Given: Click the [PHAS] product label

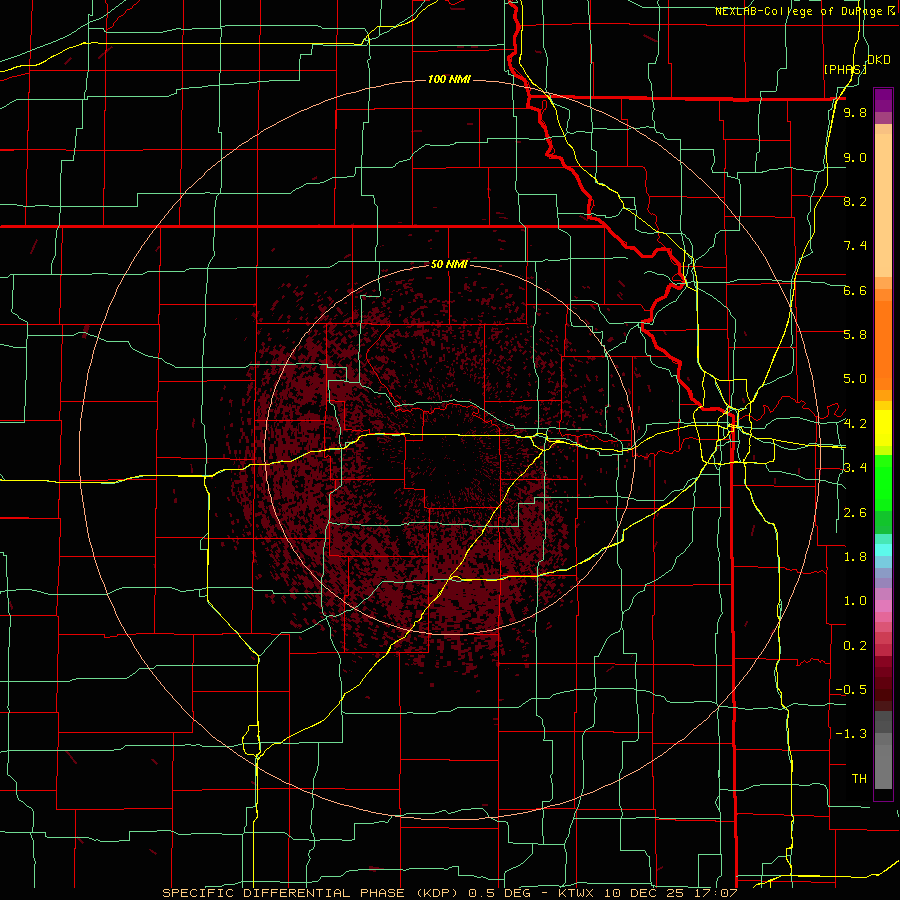Looking at the screenshot, I should click(x=845, y=69).
